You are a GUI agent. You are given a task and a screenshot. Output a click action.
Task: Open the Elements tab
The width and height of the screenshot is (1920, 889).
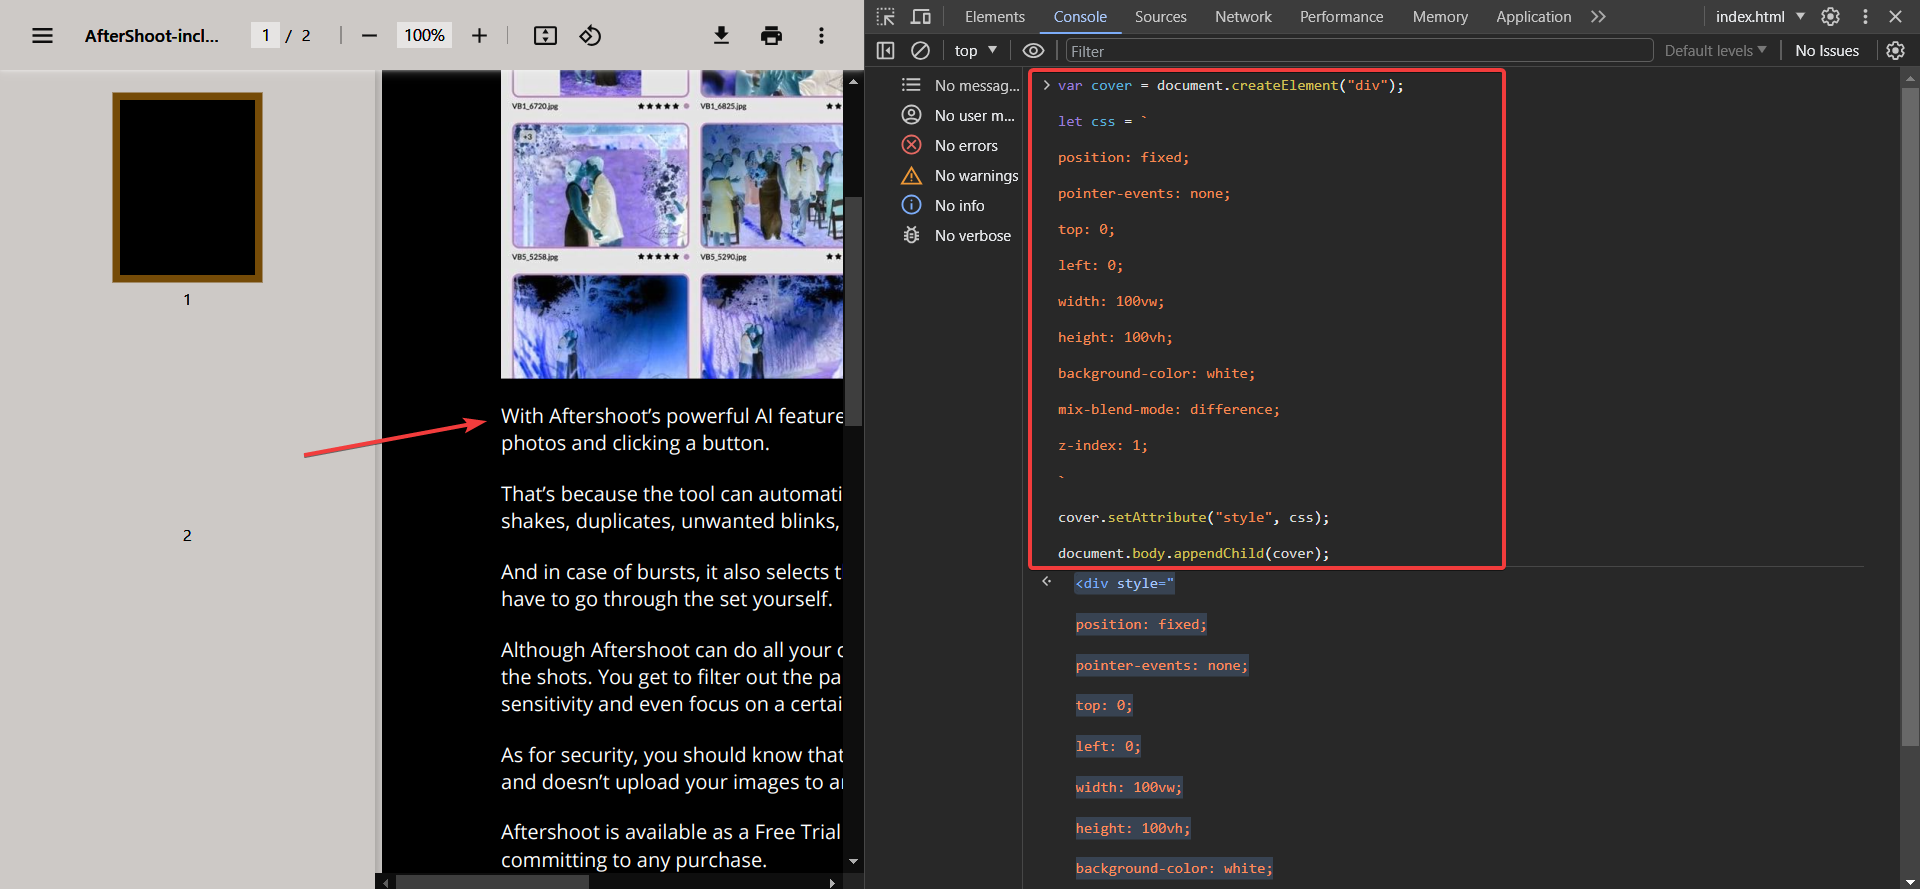pos(994,17)
